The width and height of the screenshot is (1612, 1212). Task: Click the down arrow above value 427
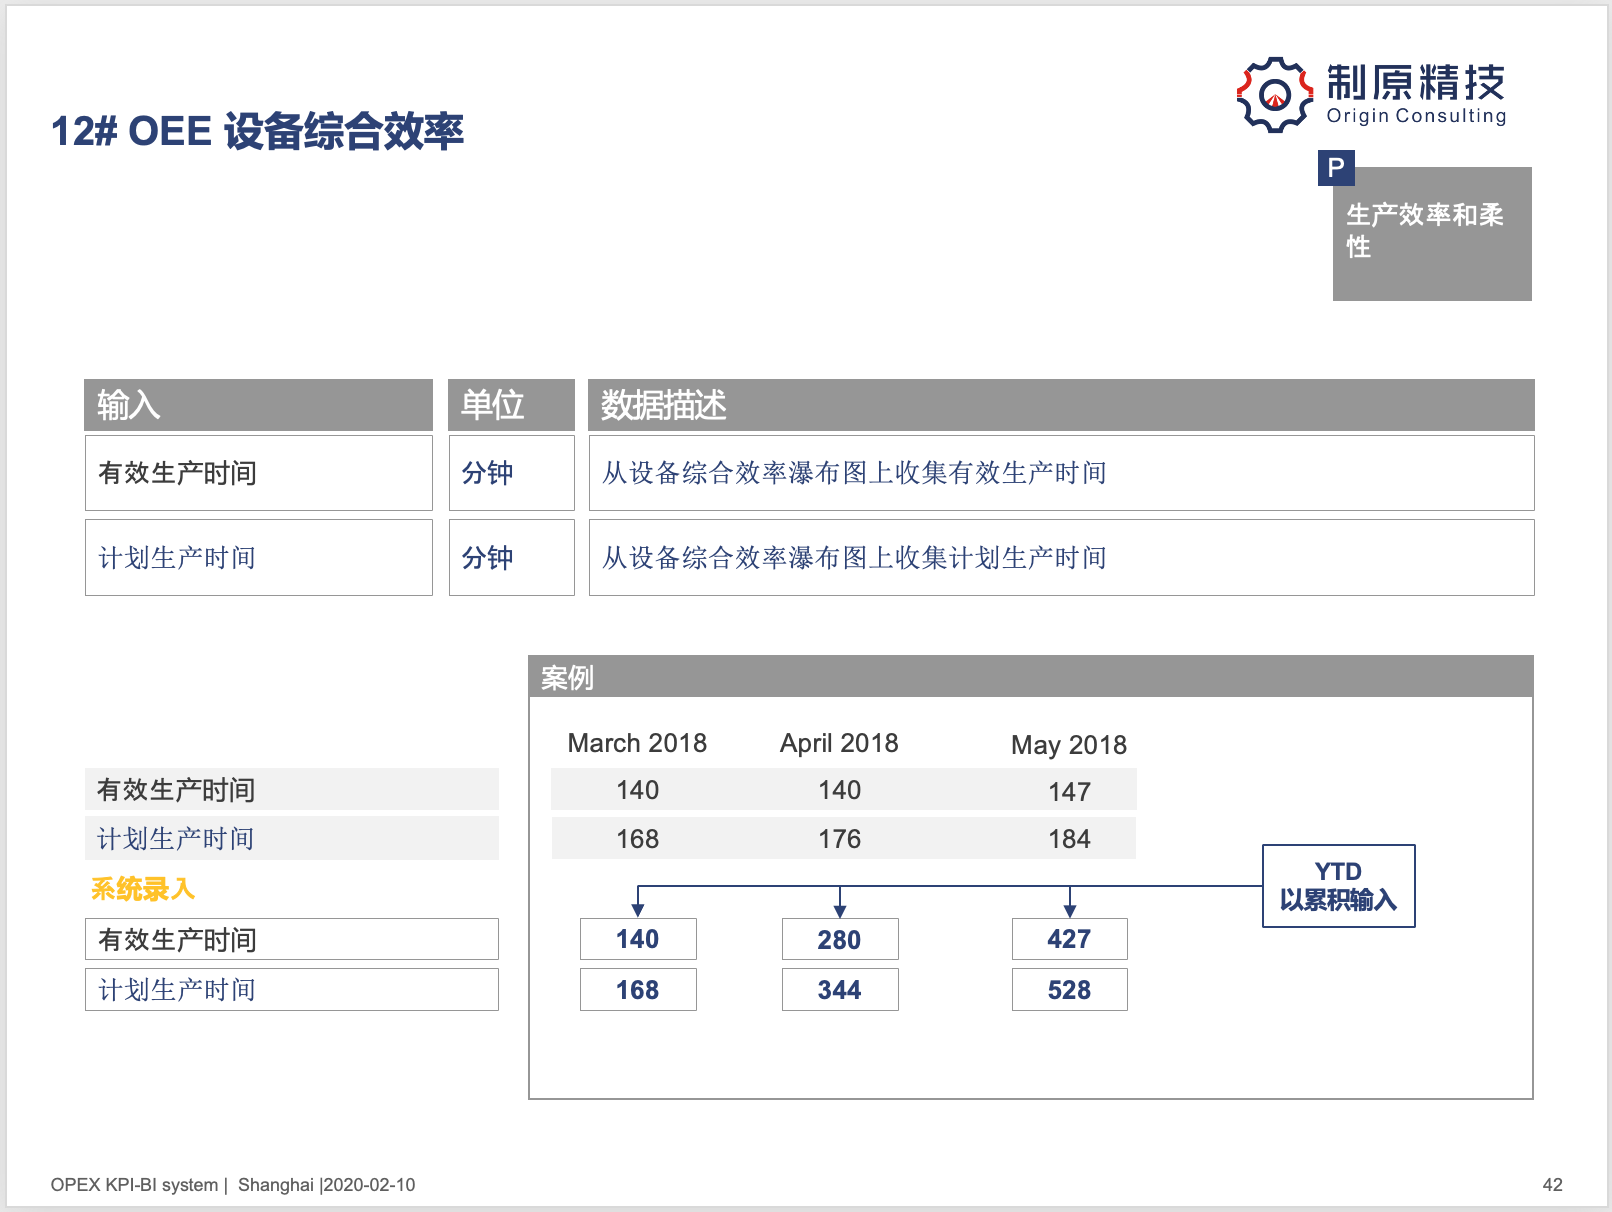1070,908
